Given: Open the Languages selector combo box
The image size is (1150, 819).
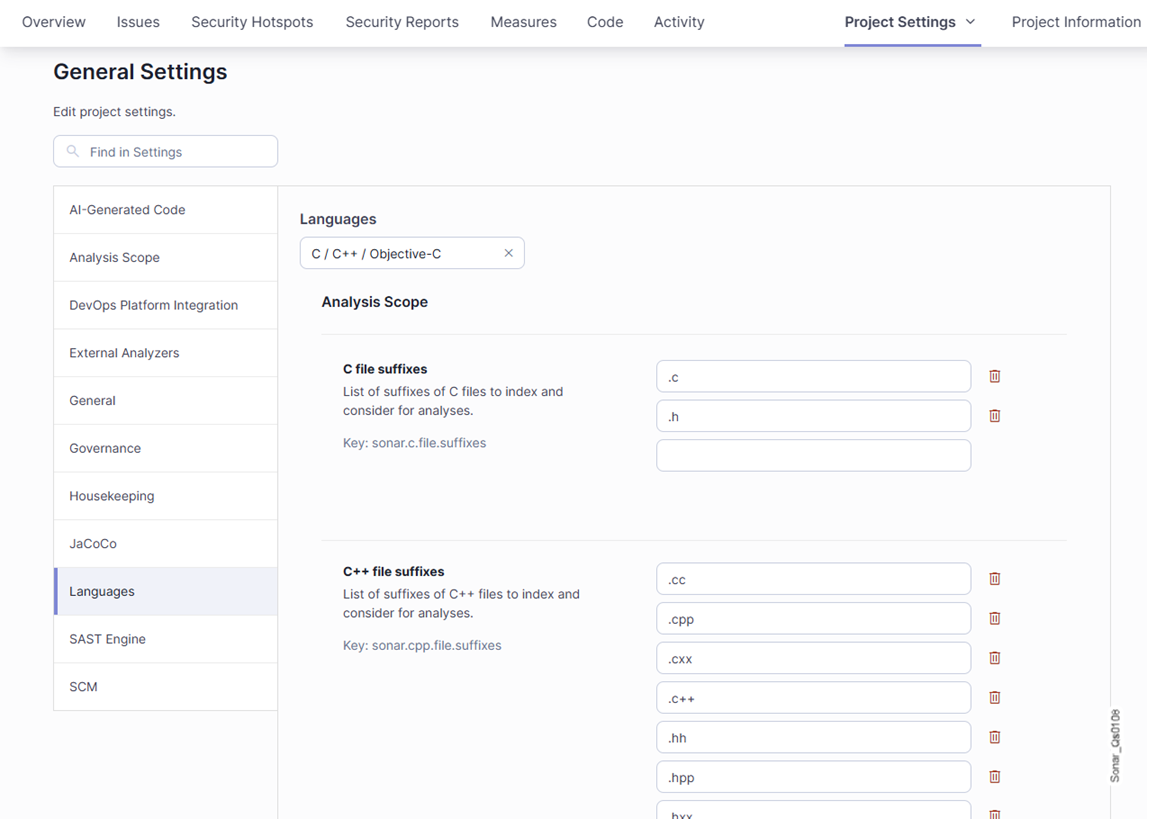Looking at the screenshot, I should (x=400, y=254).
